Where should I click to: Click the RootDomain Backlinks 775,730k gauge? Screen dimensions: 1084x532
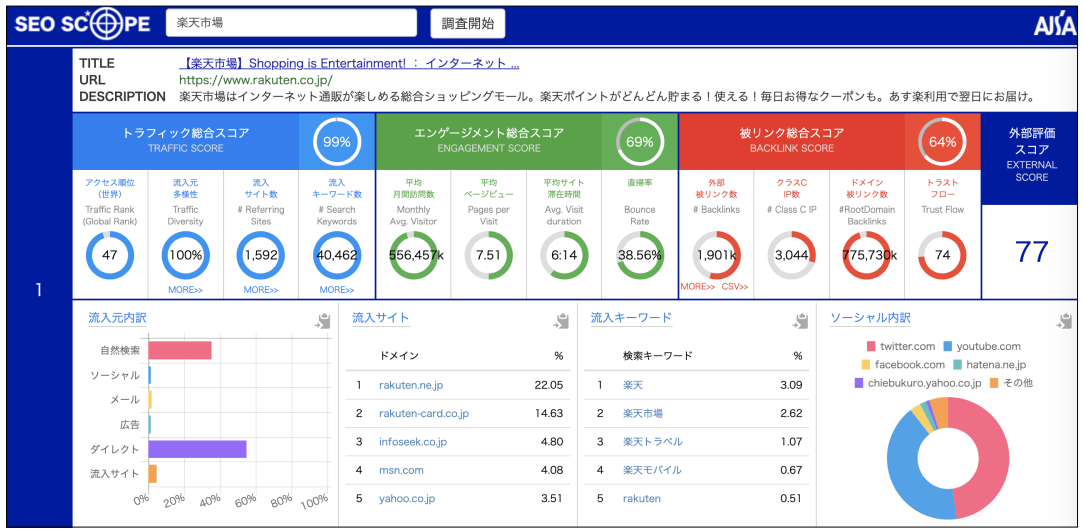coord(867,255)
